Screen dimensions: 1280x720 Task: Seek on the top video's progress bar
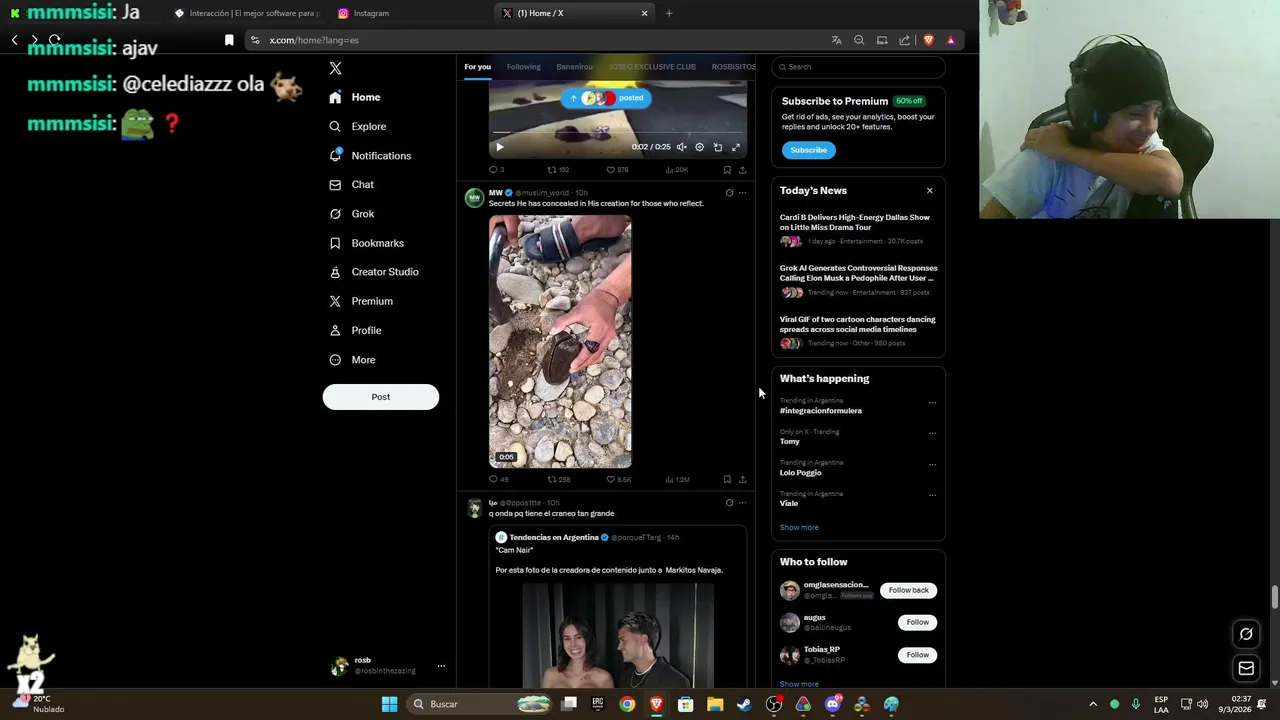click(x=617, y=132)
